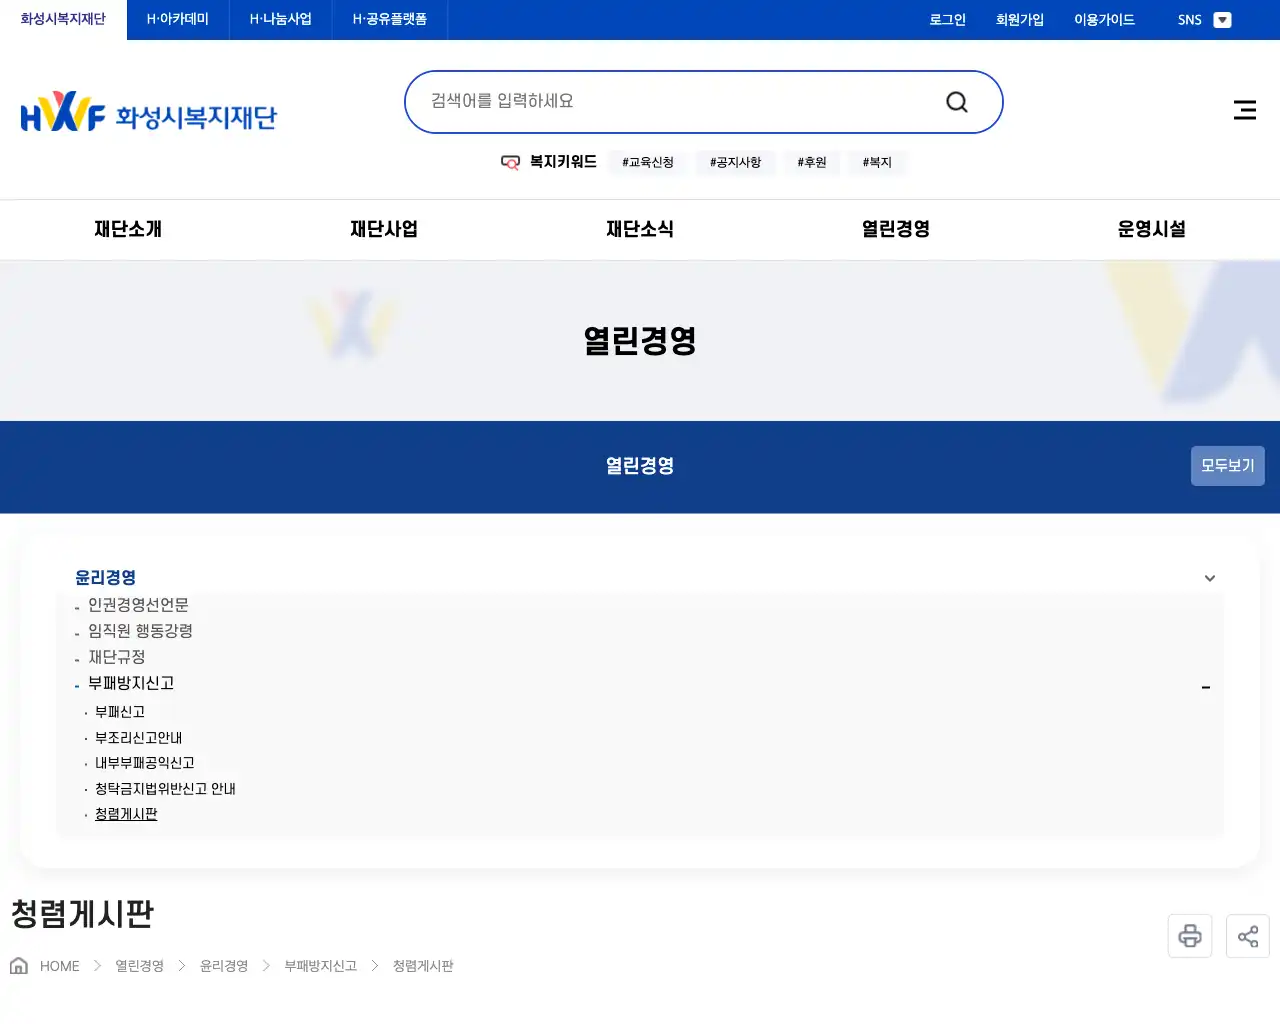Collapse 부패방지신고 with the minus control
The image size is (1280, 1024).
[x=1206, y=687]
